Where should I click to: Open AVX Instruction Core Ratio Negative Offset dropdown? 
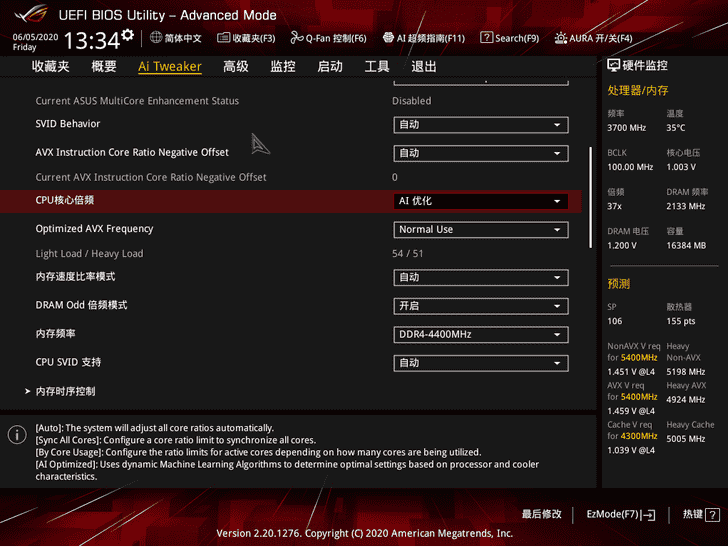[481, 153]
